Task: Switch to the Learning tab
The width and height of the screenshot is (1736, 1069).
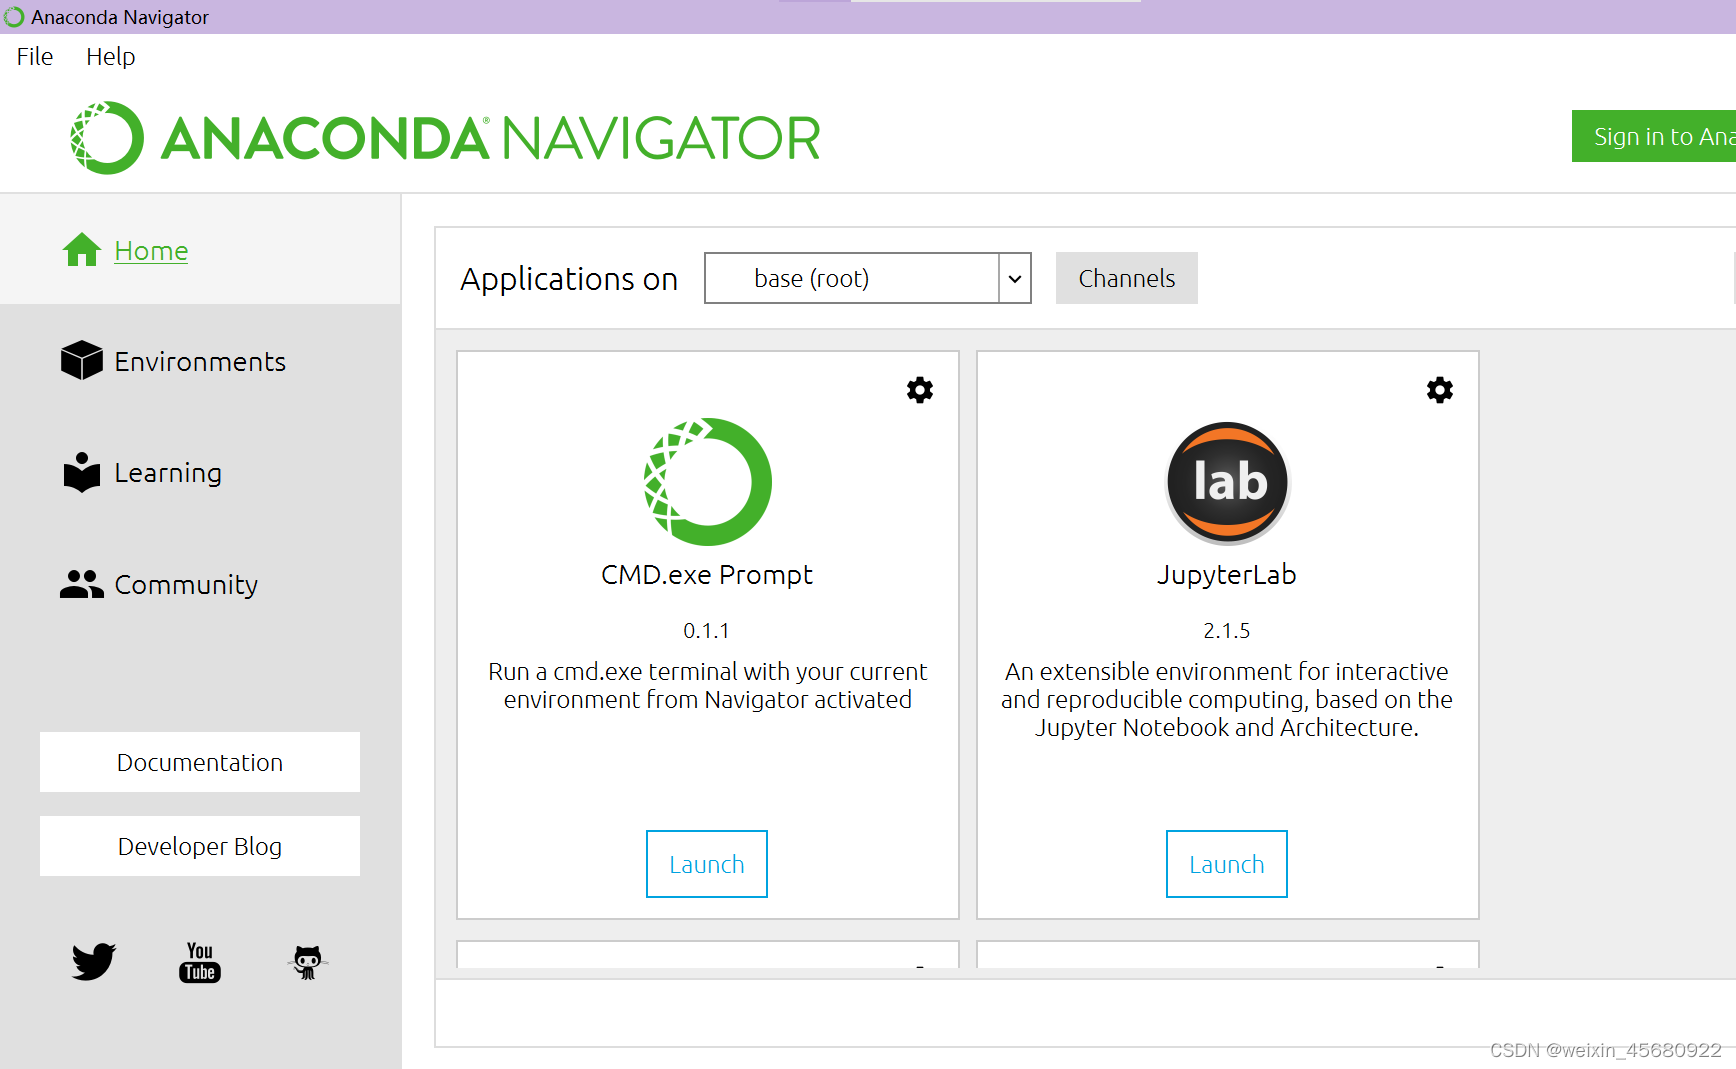Action: tap(168, 472)
